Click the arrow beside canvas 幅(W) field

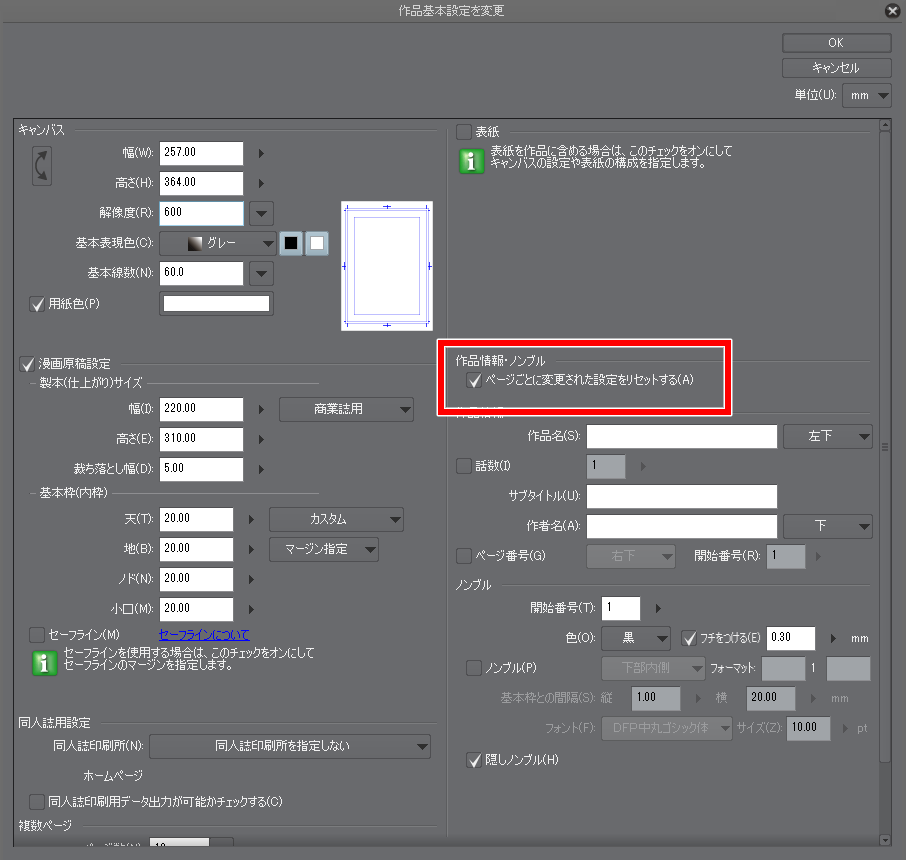click(x=262, y=154)
